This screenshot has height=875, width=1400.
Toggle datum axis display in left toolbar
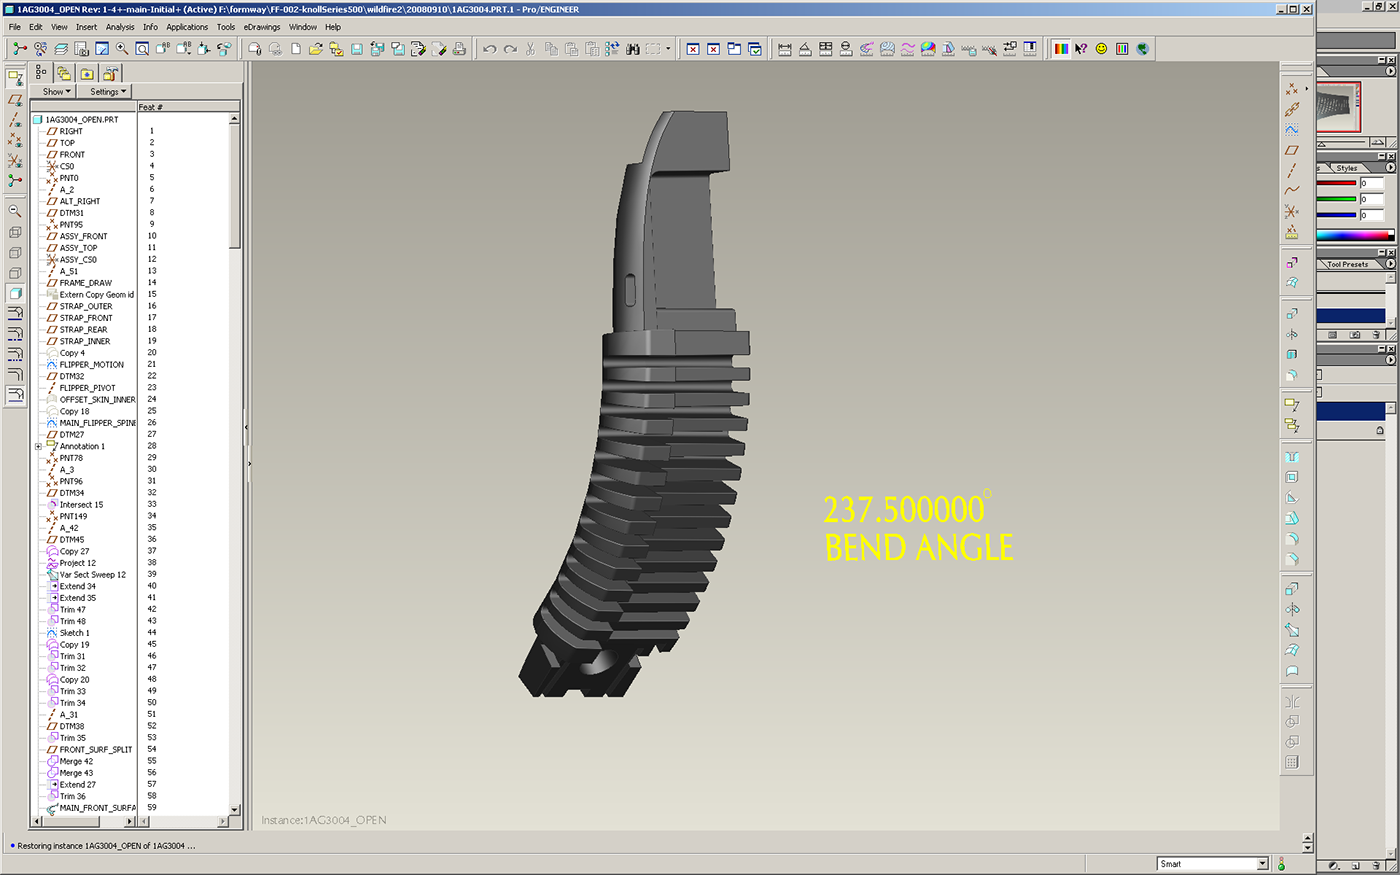pyautogui.click(x=15, y=120)
